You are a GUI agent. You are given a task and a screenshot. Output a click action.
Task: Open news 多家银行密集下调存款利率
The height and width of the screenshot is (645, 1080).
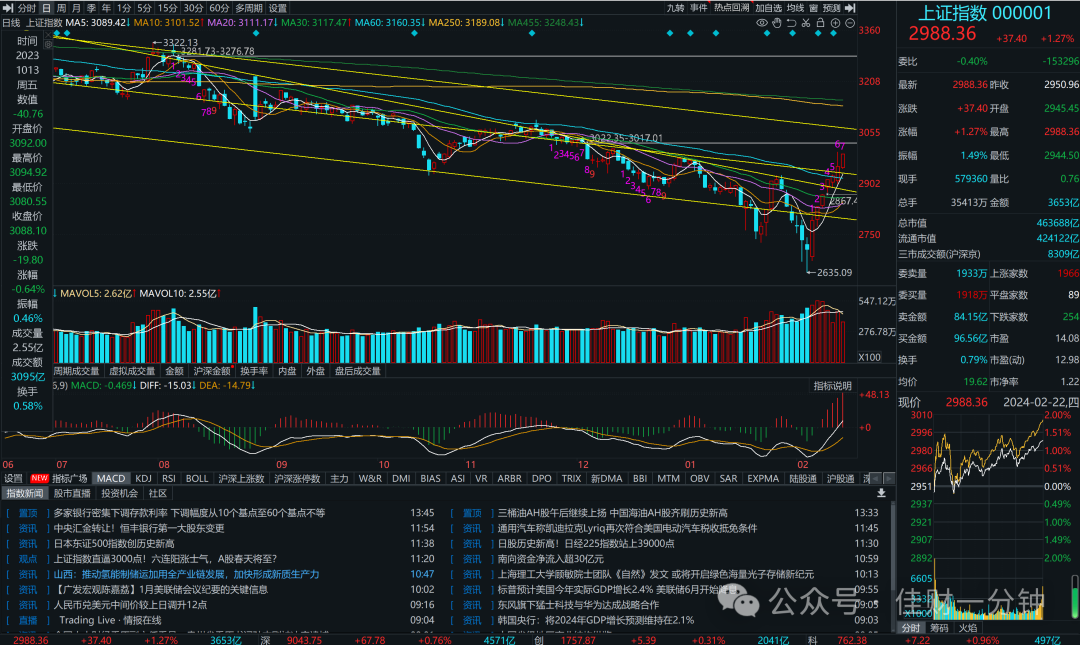(189, 513)
